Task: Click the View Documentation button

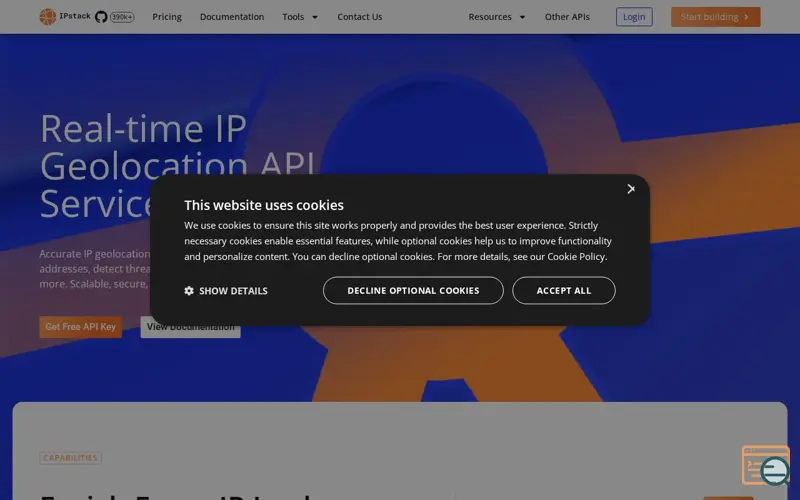Action: pyautogui.click(x=190, y=327)
